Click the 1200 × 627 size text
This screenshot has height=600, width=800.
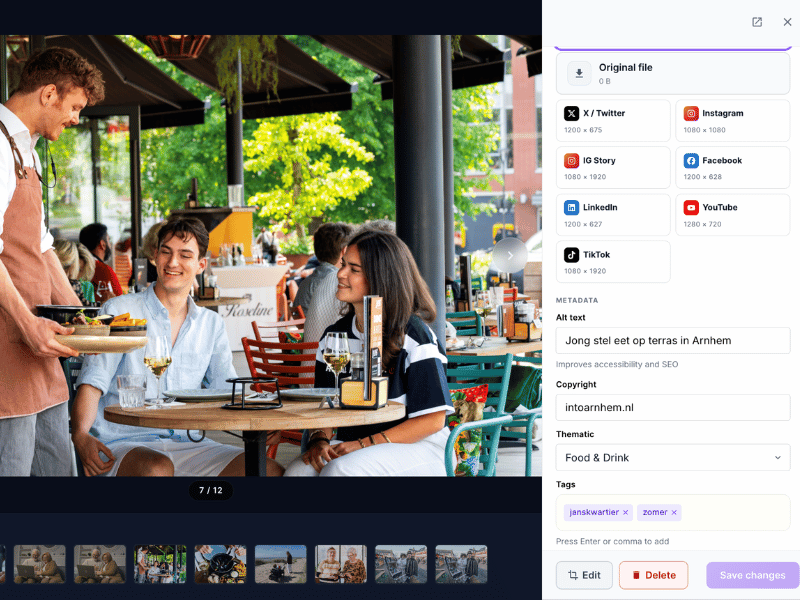click(x=583, y=224)
